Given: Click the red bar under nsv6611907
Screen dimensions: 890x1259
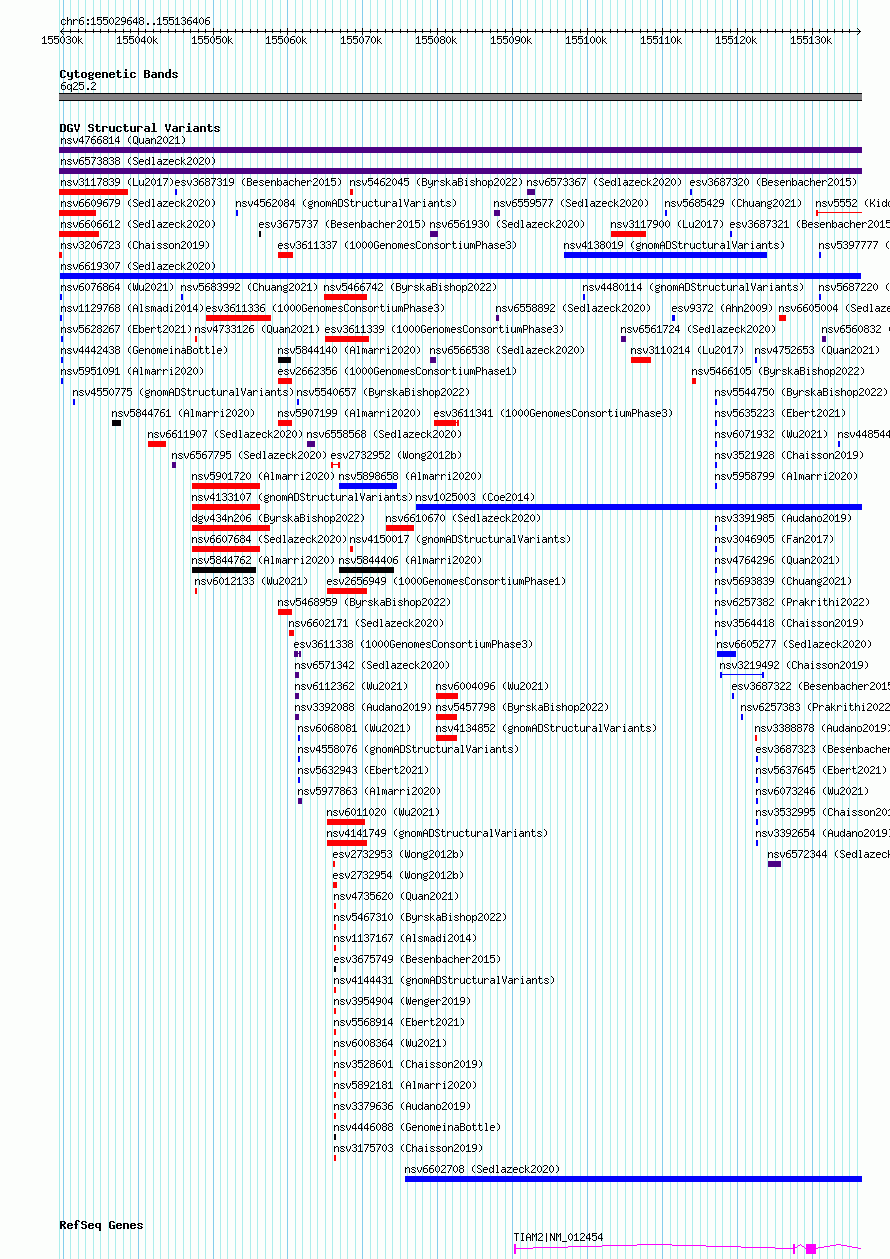Looking at the screenshot, I should point(157,444).
